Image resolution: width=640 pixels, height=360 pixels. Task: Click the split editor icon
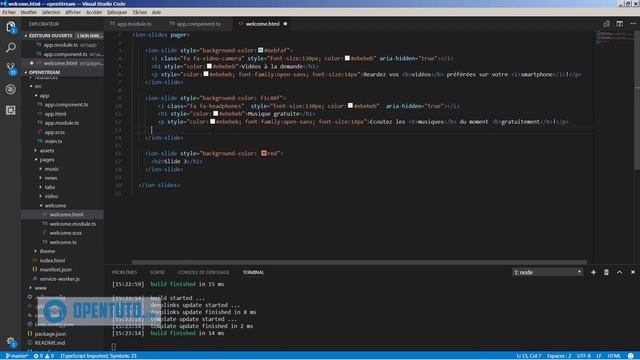(619, 24)
